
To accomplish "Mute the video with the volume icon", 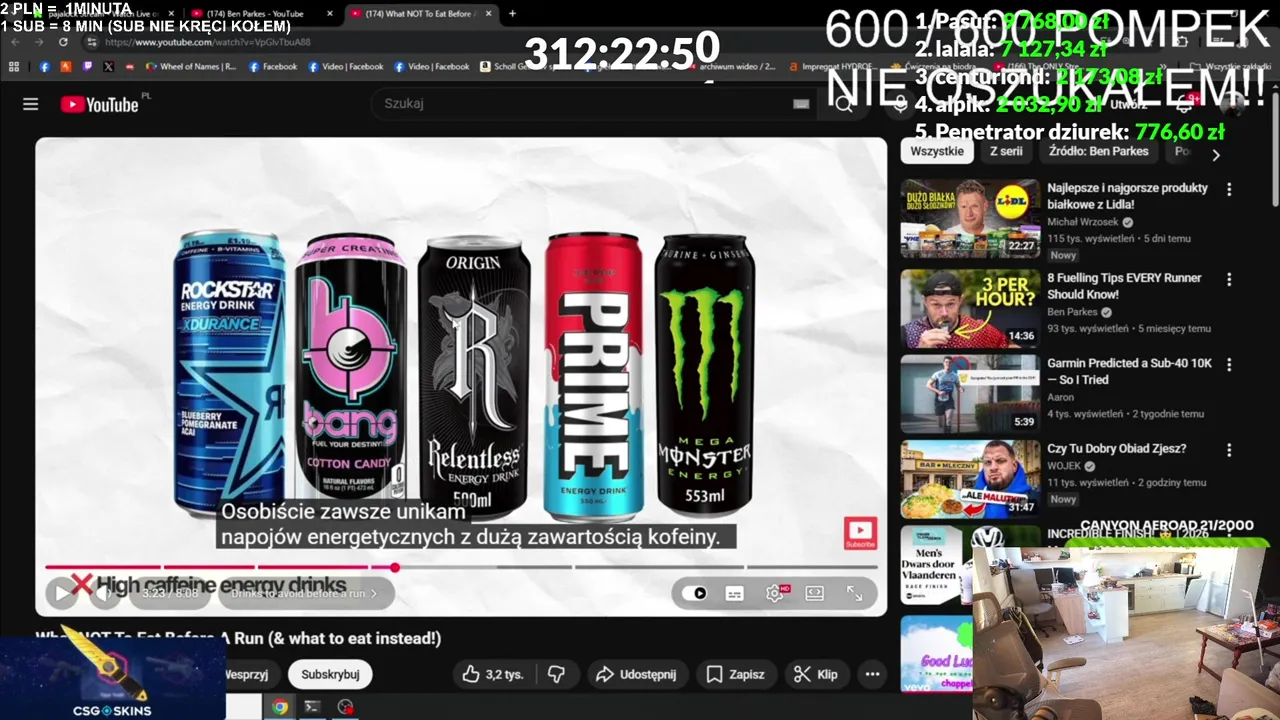I will pyautogui.click(x=104, y=593).
